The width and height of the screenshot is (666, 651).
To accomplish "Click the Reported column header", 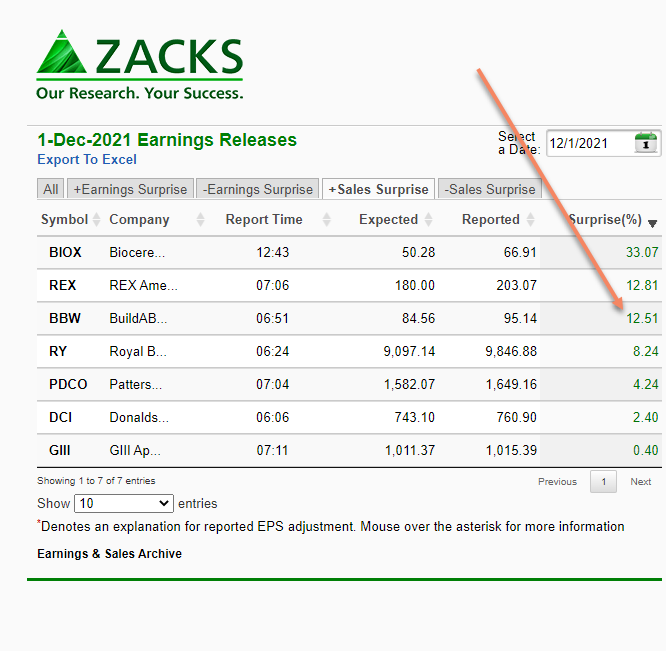I will pos(491,220).
